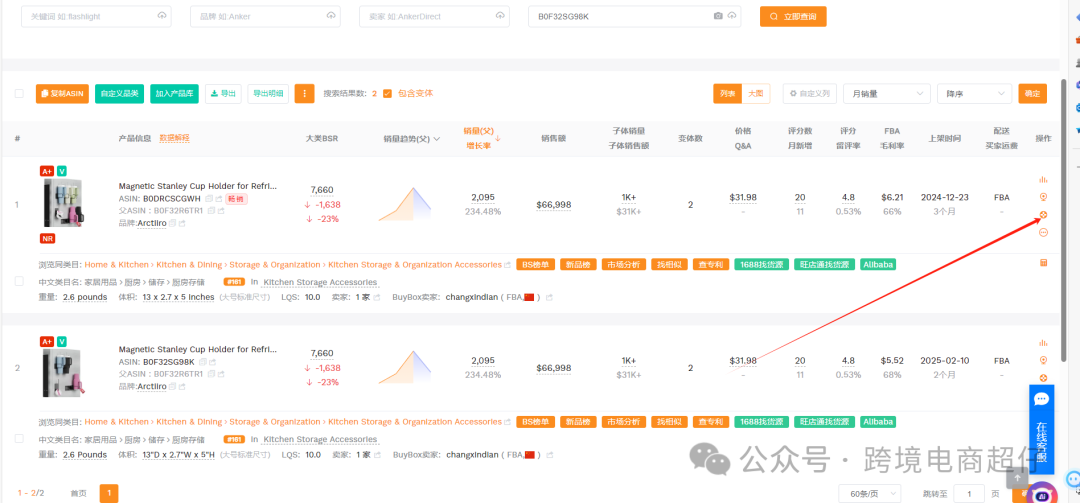Click the 导出 export button

tap(223, 94)
